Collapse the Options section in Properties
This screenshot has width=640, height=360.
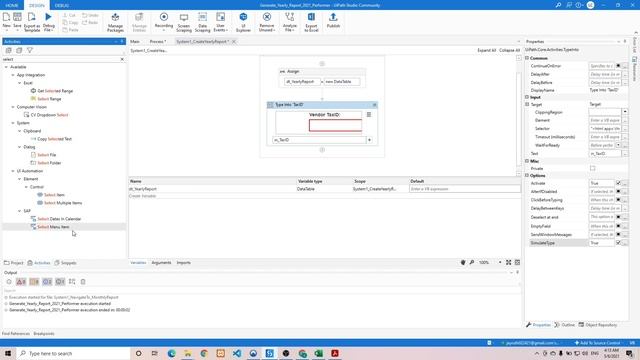pos(527,176)
